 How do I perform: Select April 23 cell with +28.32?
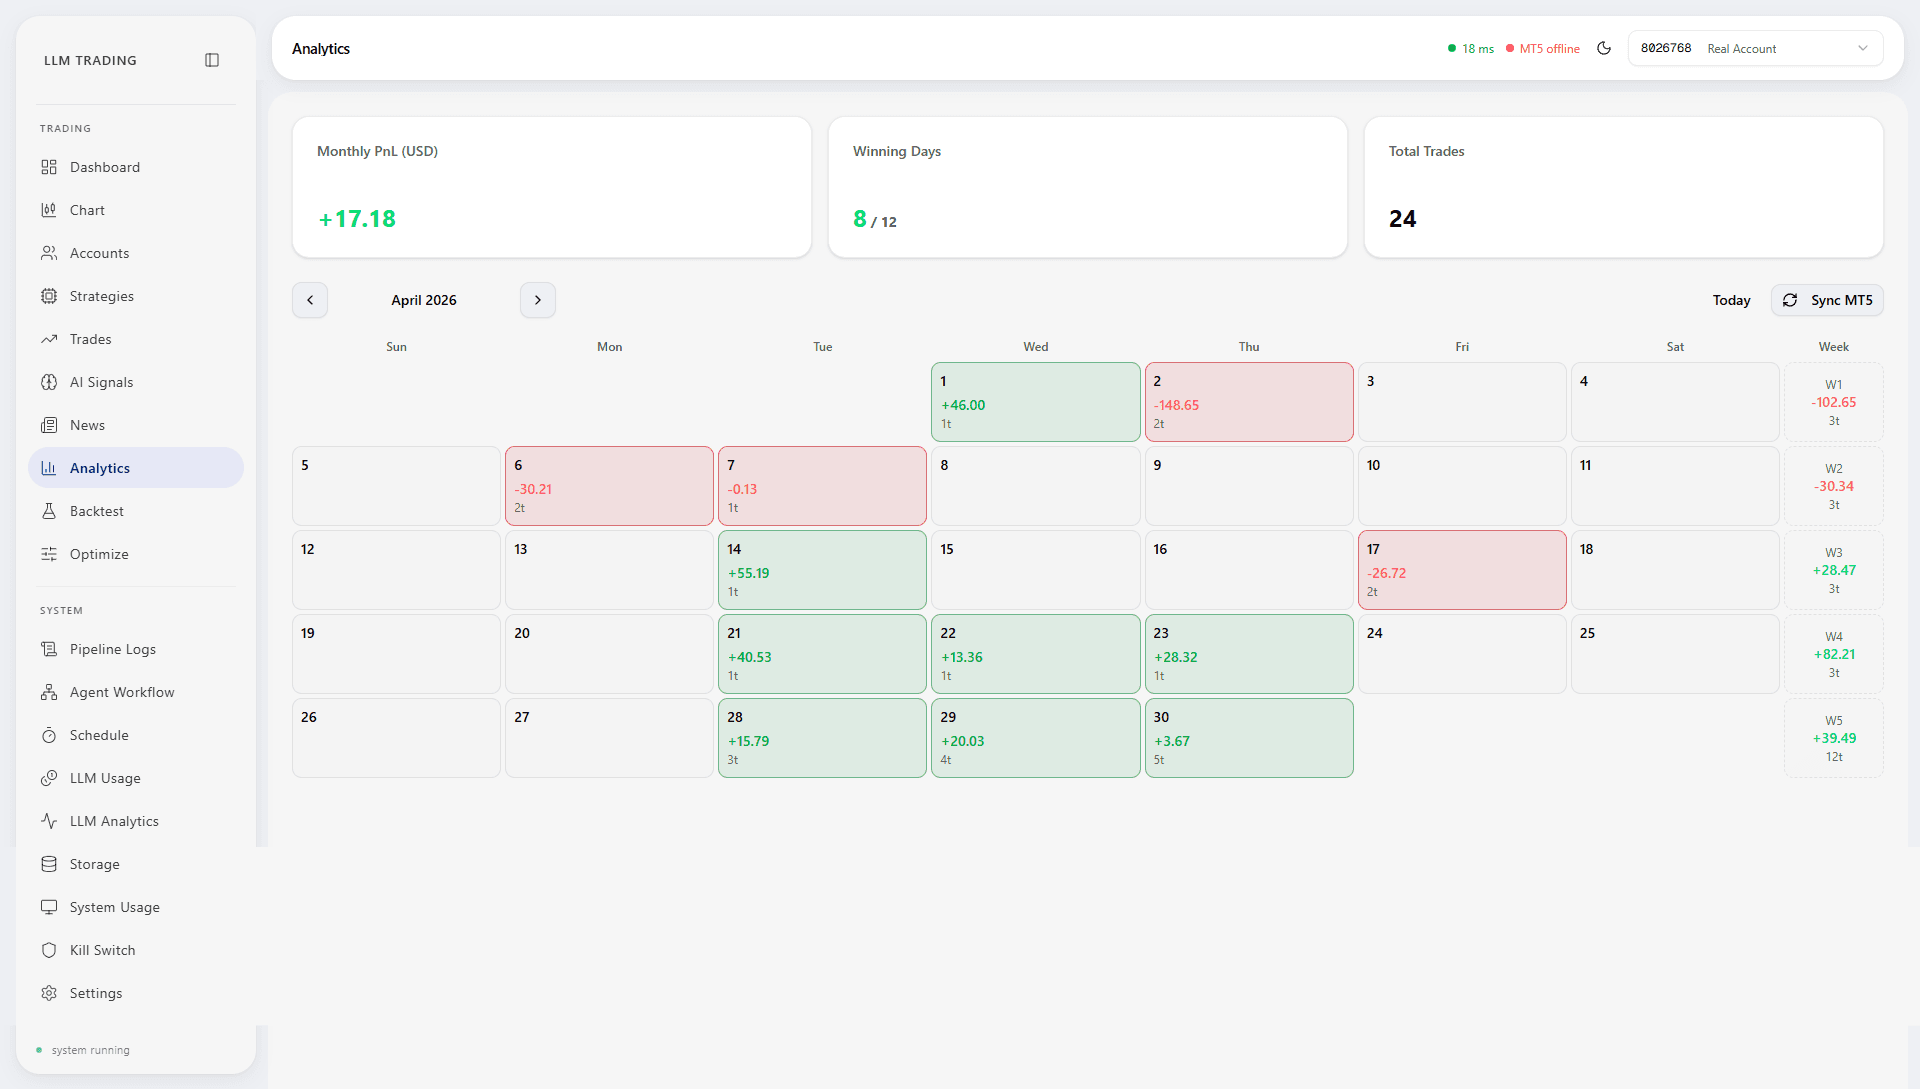(1249, 654)
